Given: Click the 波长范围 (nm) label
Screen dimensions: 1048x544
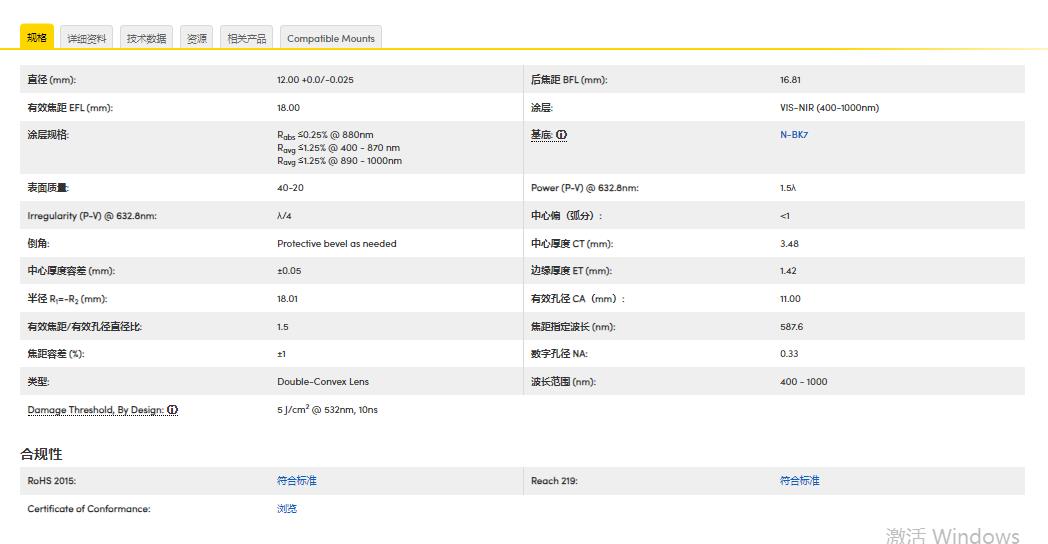Looking at the screenshot, I should click(x=563, y=382).
